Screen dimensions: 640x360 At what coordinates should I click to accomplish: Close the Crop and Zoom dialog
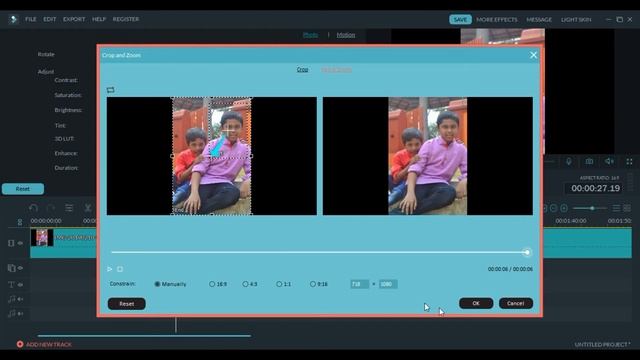(x=533, y=55)
